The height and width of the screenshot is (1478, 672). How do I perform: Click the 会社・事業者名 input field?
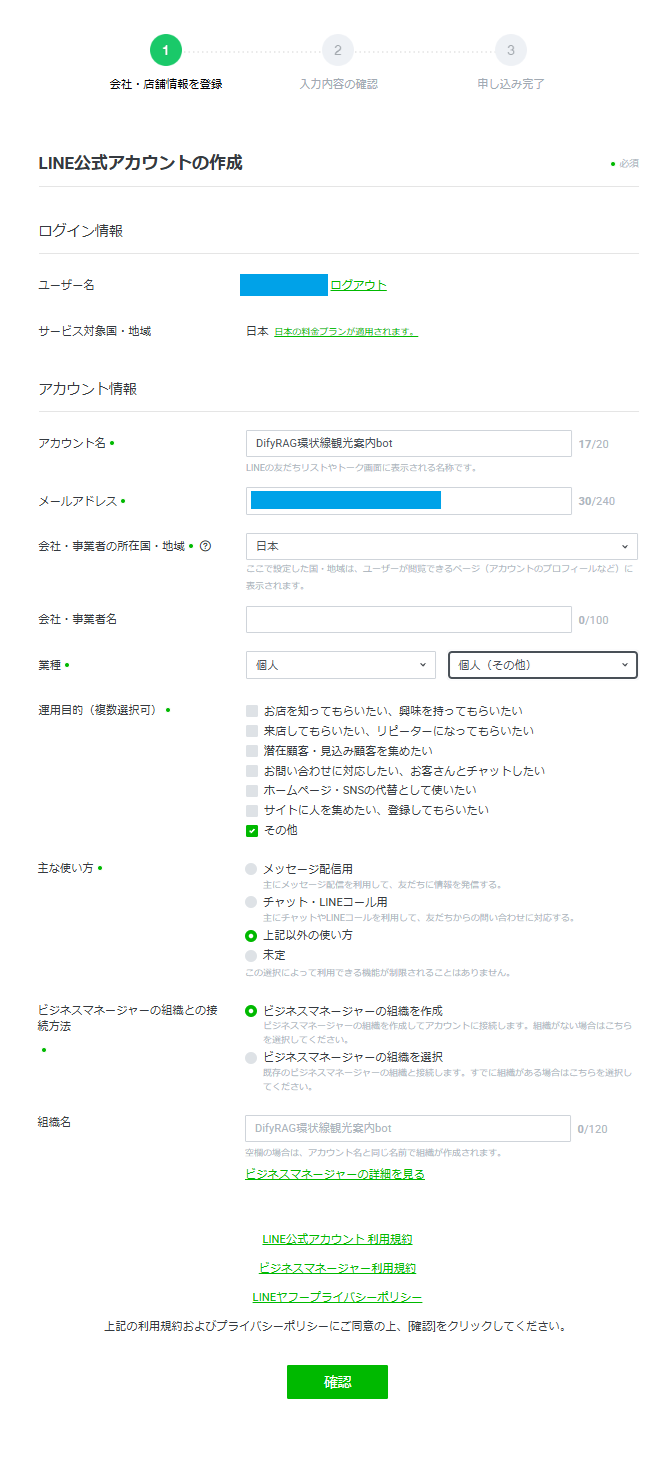click(409, 620)
